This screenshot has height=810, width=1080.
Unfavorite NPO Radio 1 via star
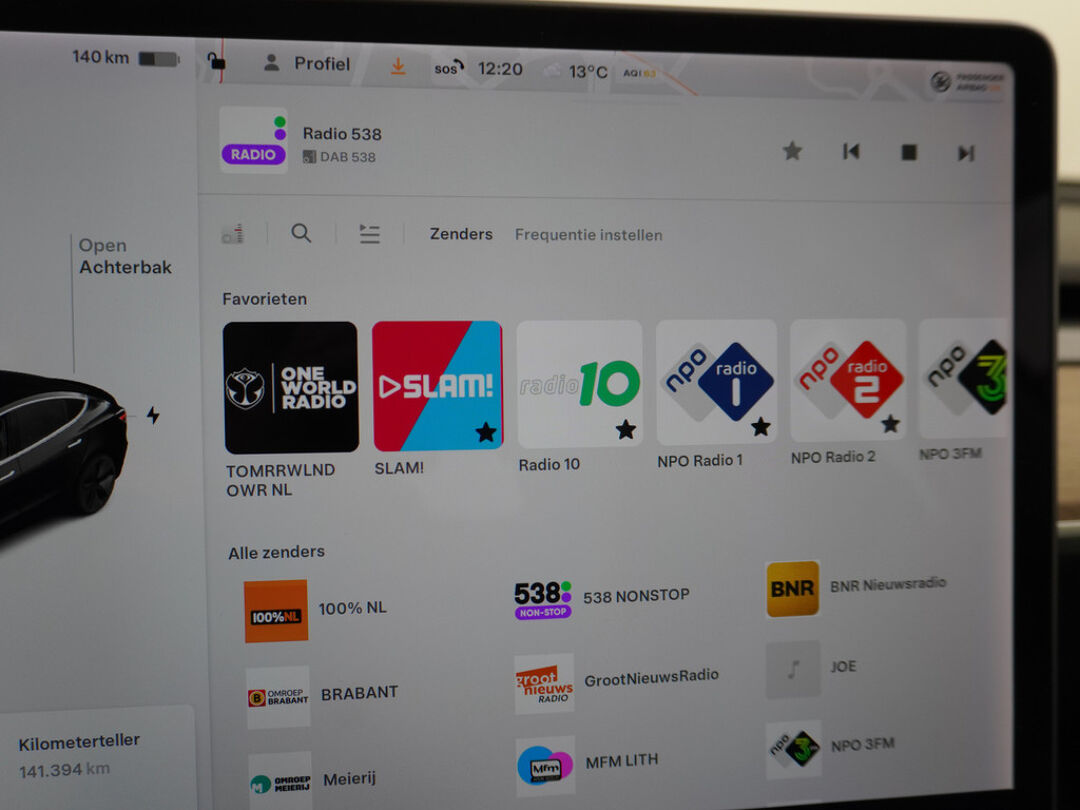point(760,427)
